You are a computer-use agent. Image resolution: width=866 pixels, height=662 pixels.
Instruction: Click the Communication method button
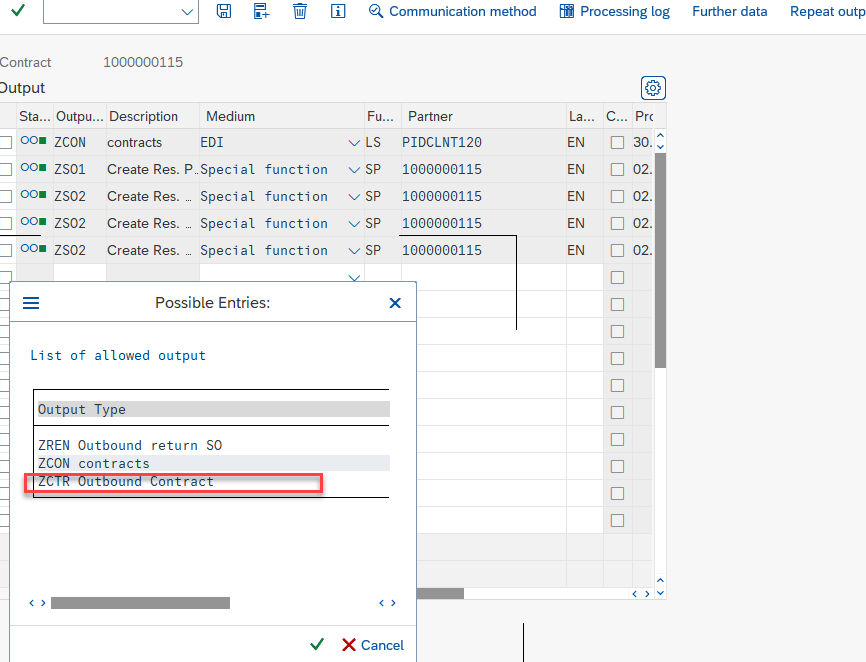[452, 11]
